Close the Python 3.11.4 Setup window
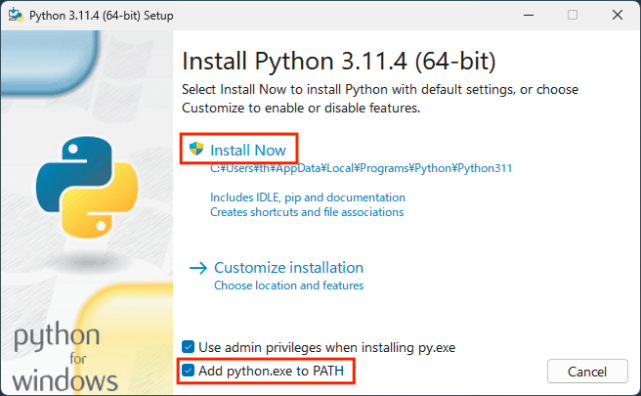641x396 pixels. coord(617,15)
